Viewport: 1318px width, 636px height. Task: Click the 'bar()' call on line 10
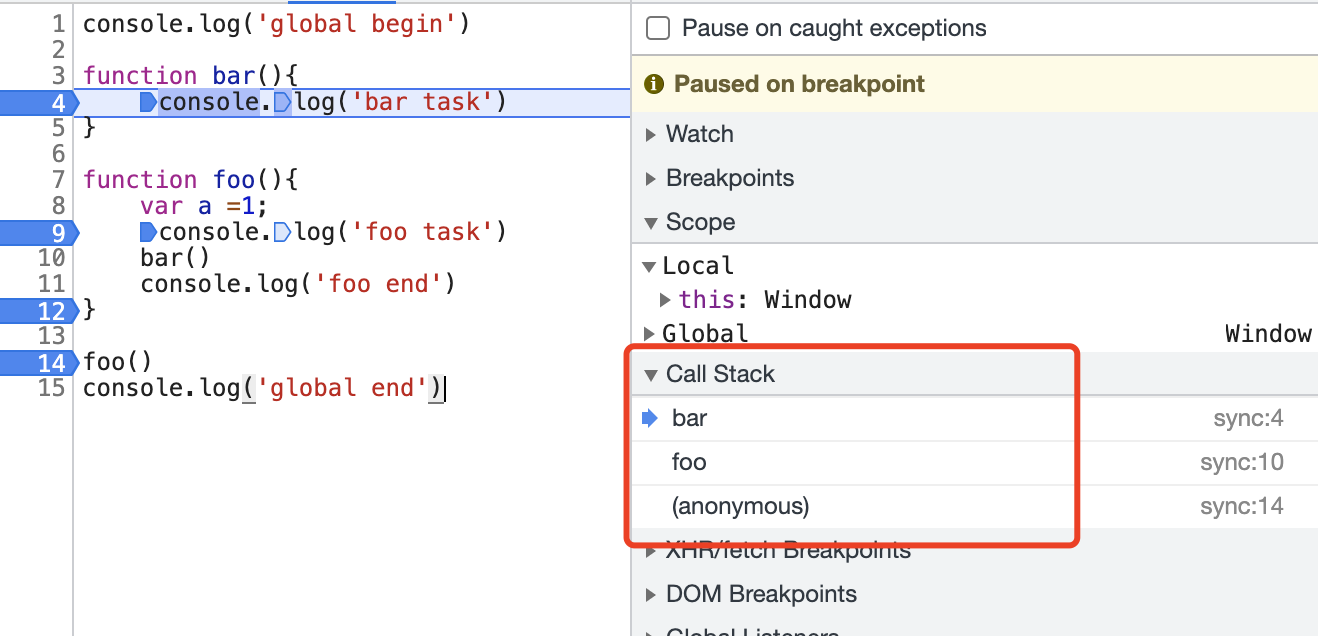173,258
